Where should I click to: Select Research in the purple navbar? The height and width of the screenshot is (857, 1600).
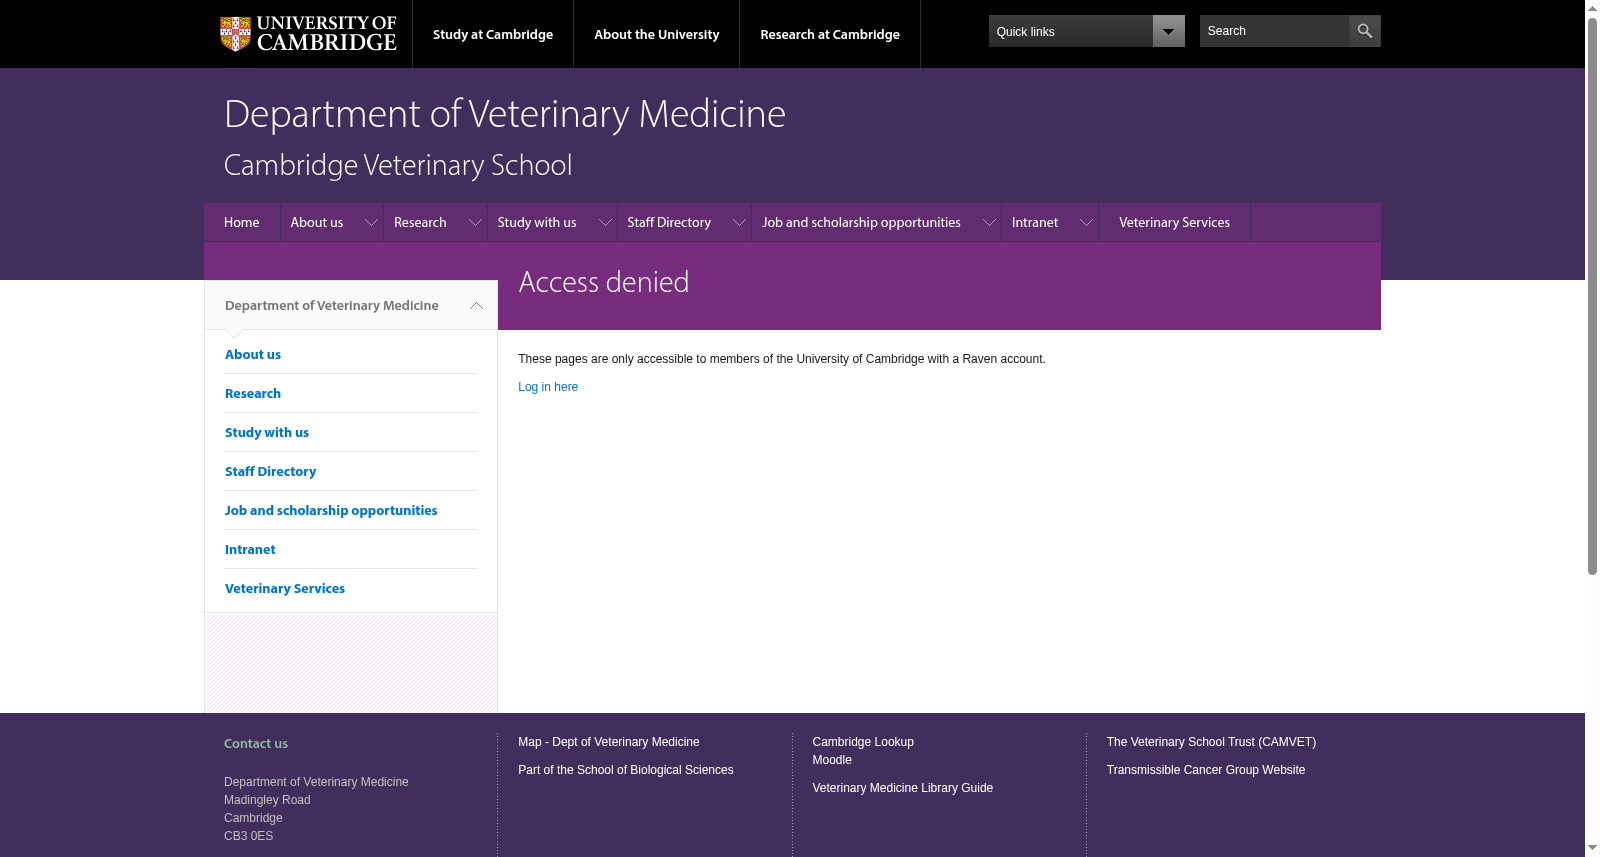(420, 222)
